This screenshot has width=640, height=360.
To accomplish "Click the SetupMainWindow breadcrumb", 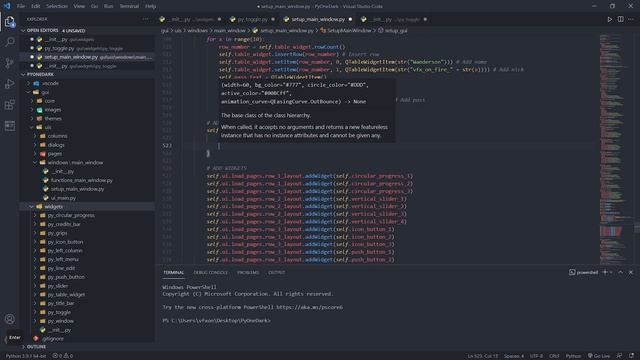I will tap(346, 31).
